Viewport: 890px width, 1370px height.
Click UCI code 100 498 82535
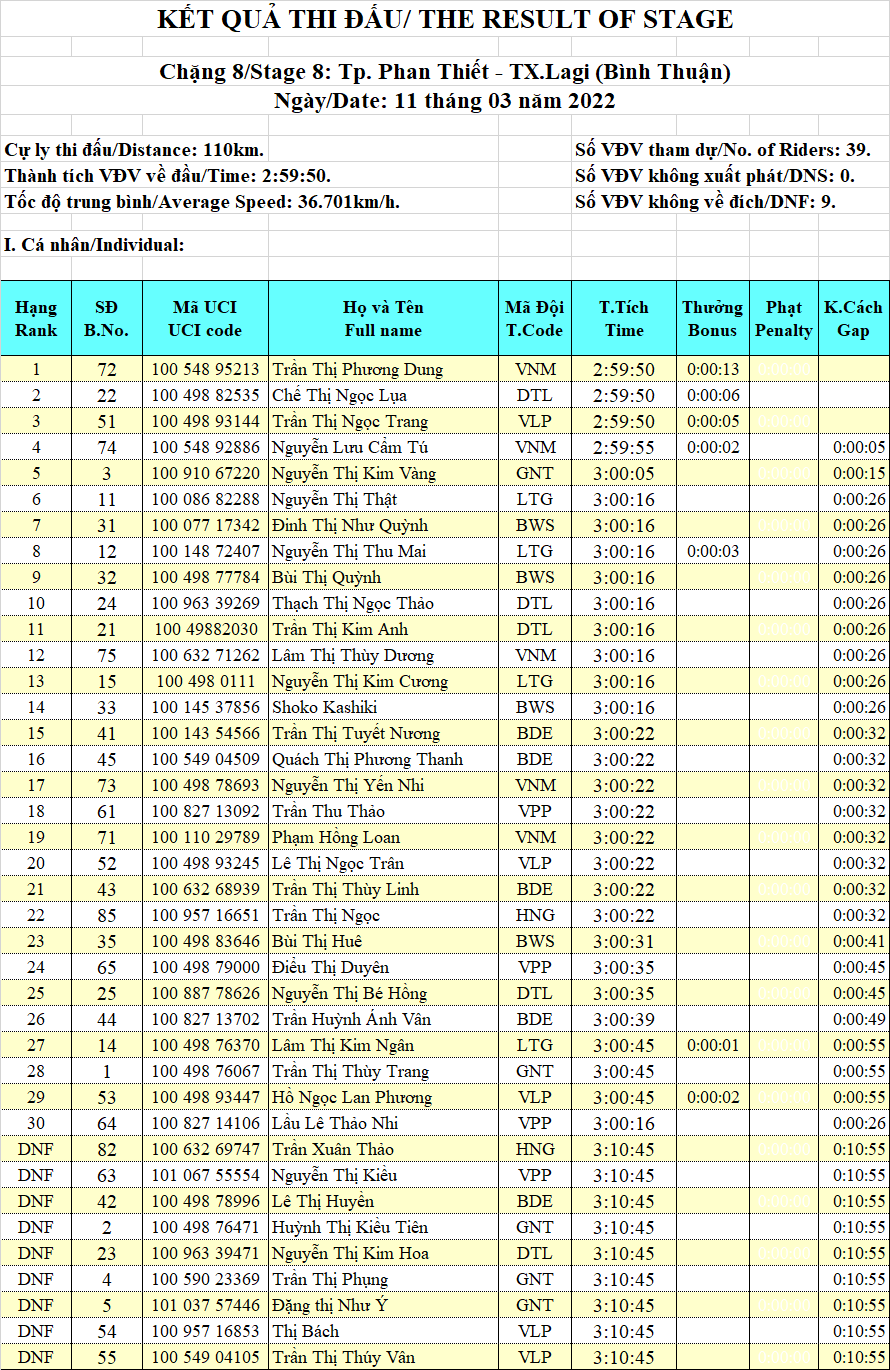pos(205,395)
